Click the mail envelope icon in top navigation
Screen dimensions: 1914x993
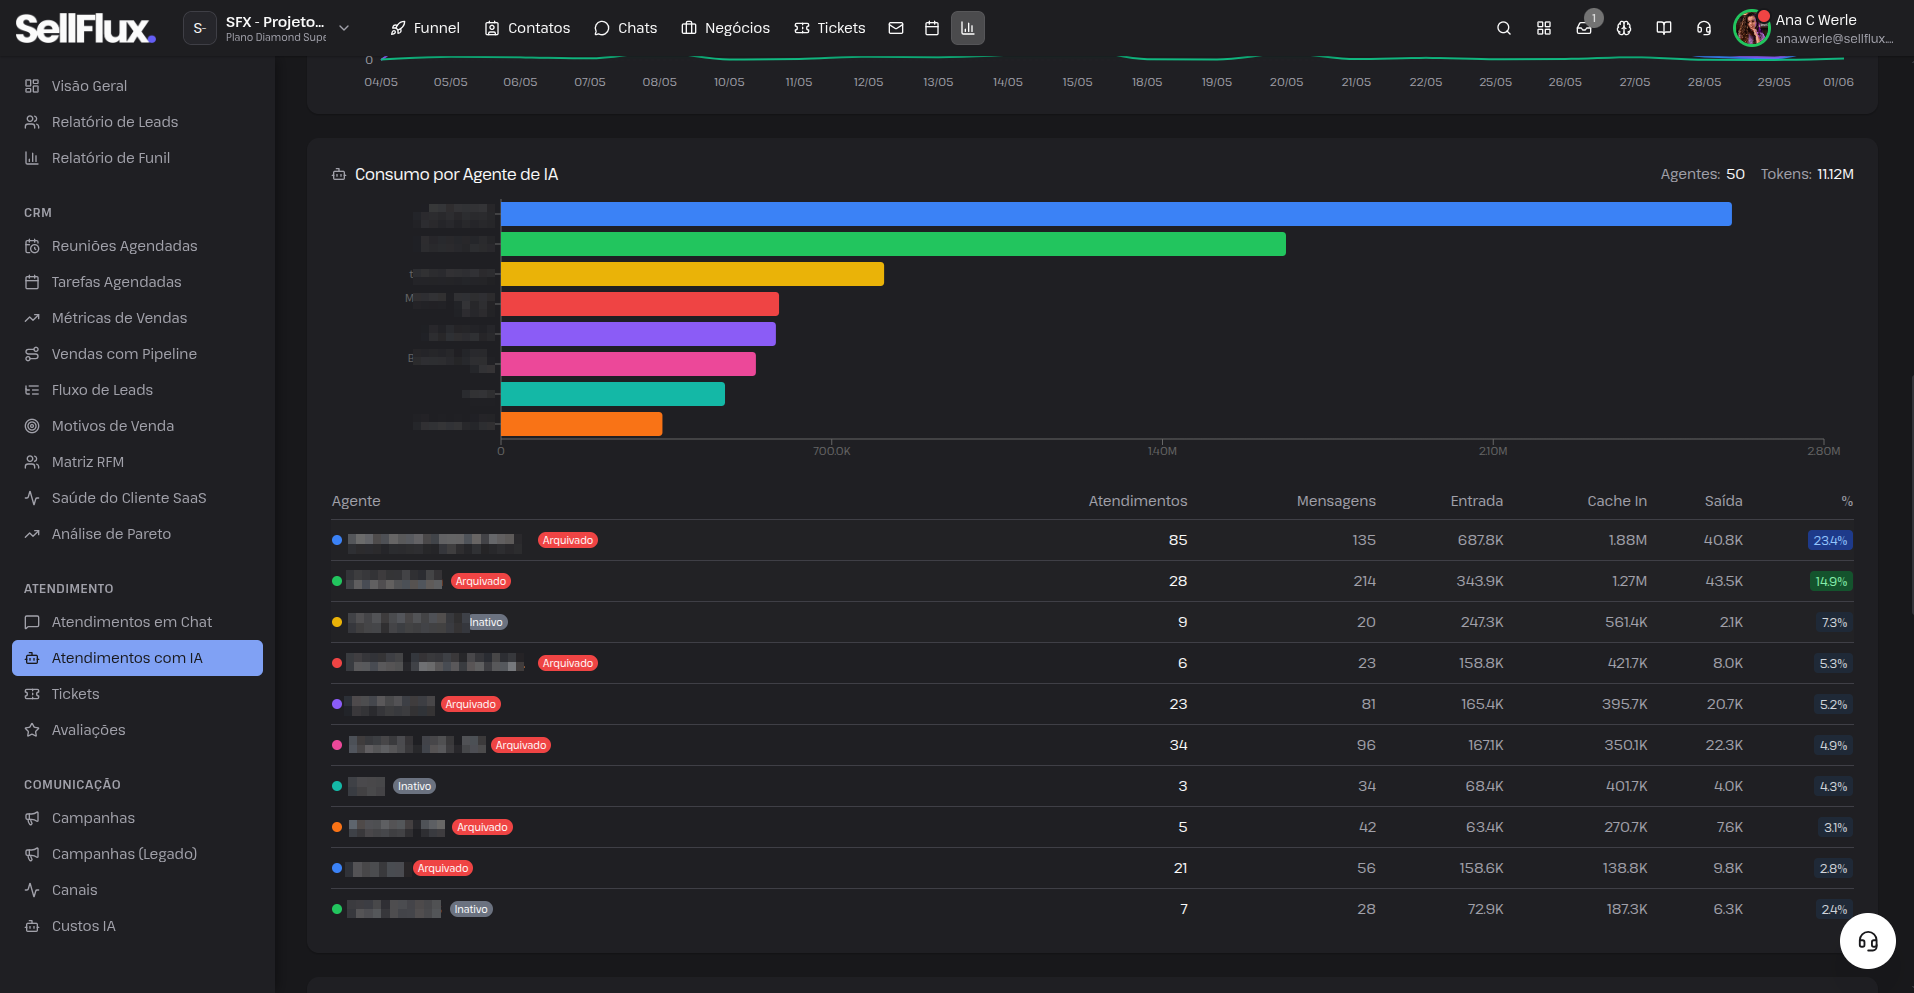(x=896, y=28)
